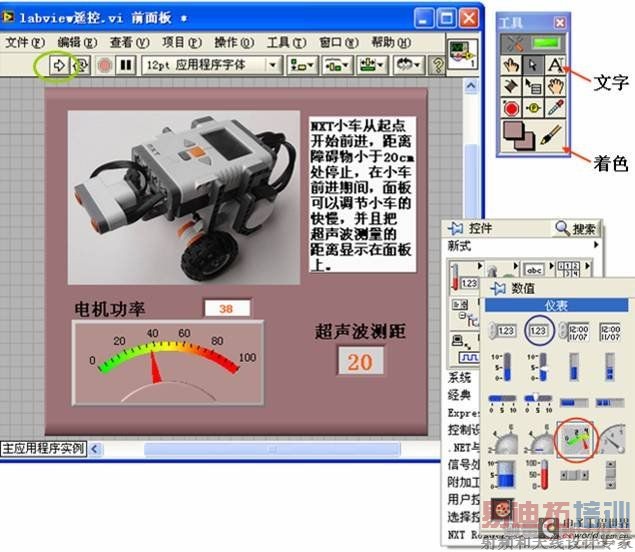
Task: Open the Resize Objects dropdown
Action: (371, 65)
